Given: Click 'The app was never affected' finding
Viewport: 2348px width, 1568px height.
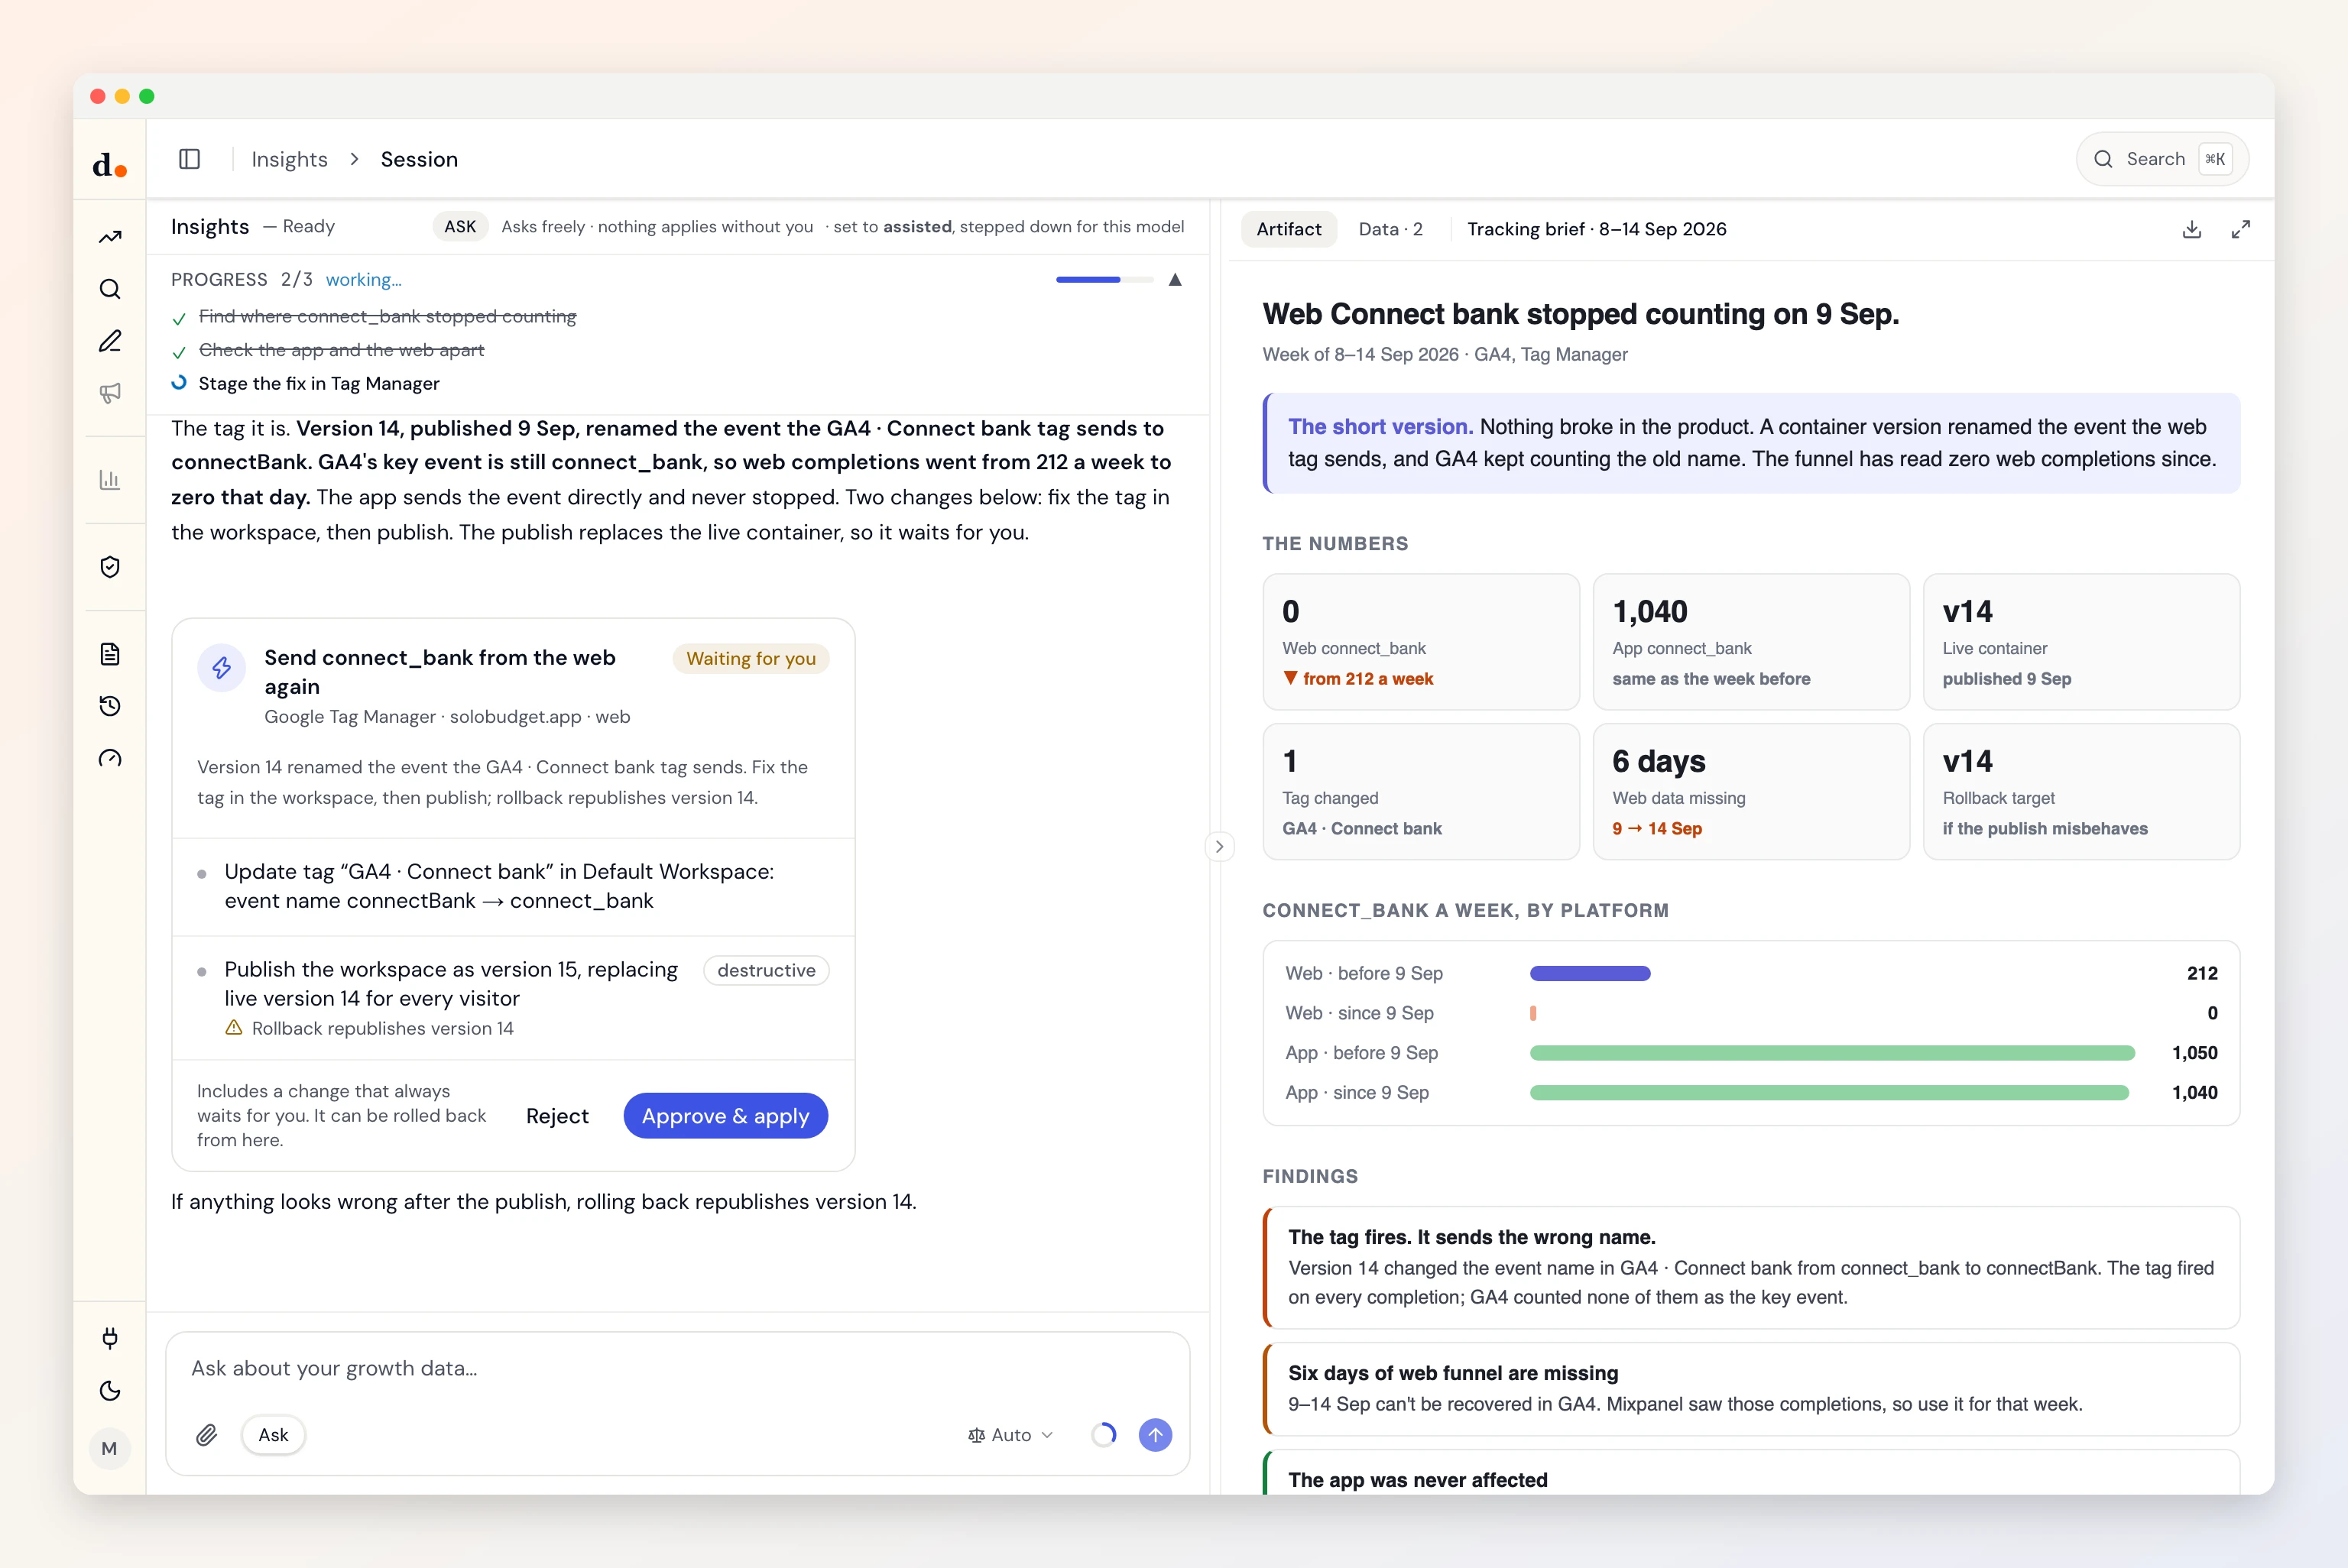Looking at the screenshot, I should tap(1751, 1473).
